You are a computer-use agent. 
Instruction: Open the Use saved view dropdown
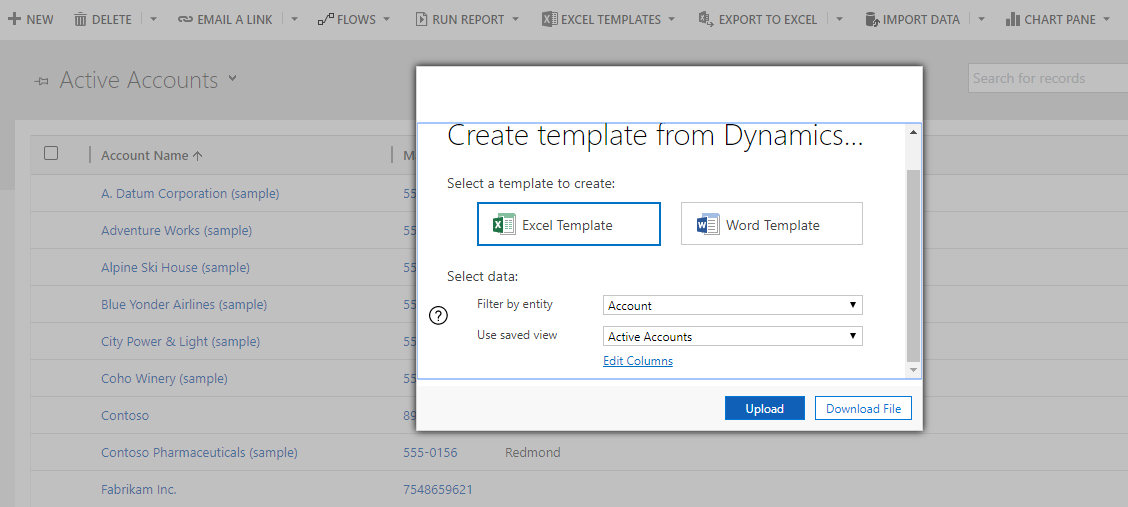pos(732,336)
